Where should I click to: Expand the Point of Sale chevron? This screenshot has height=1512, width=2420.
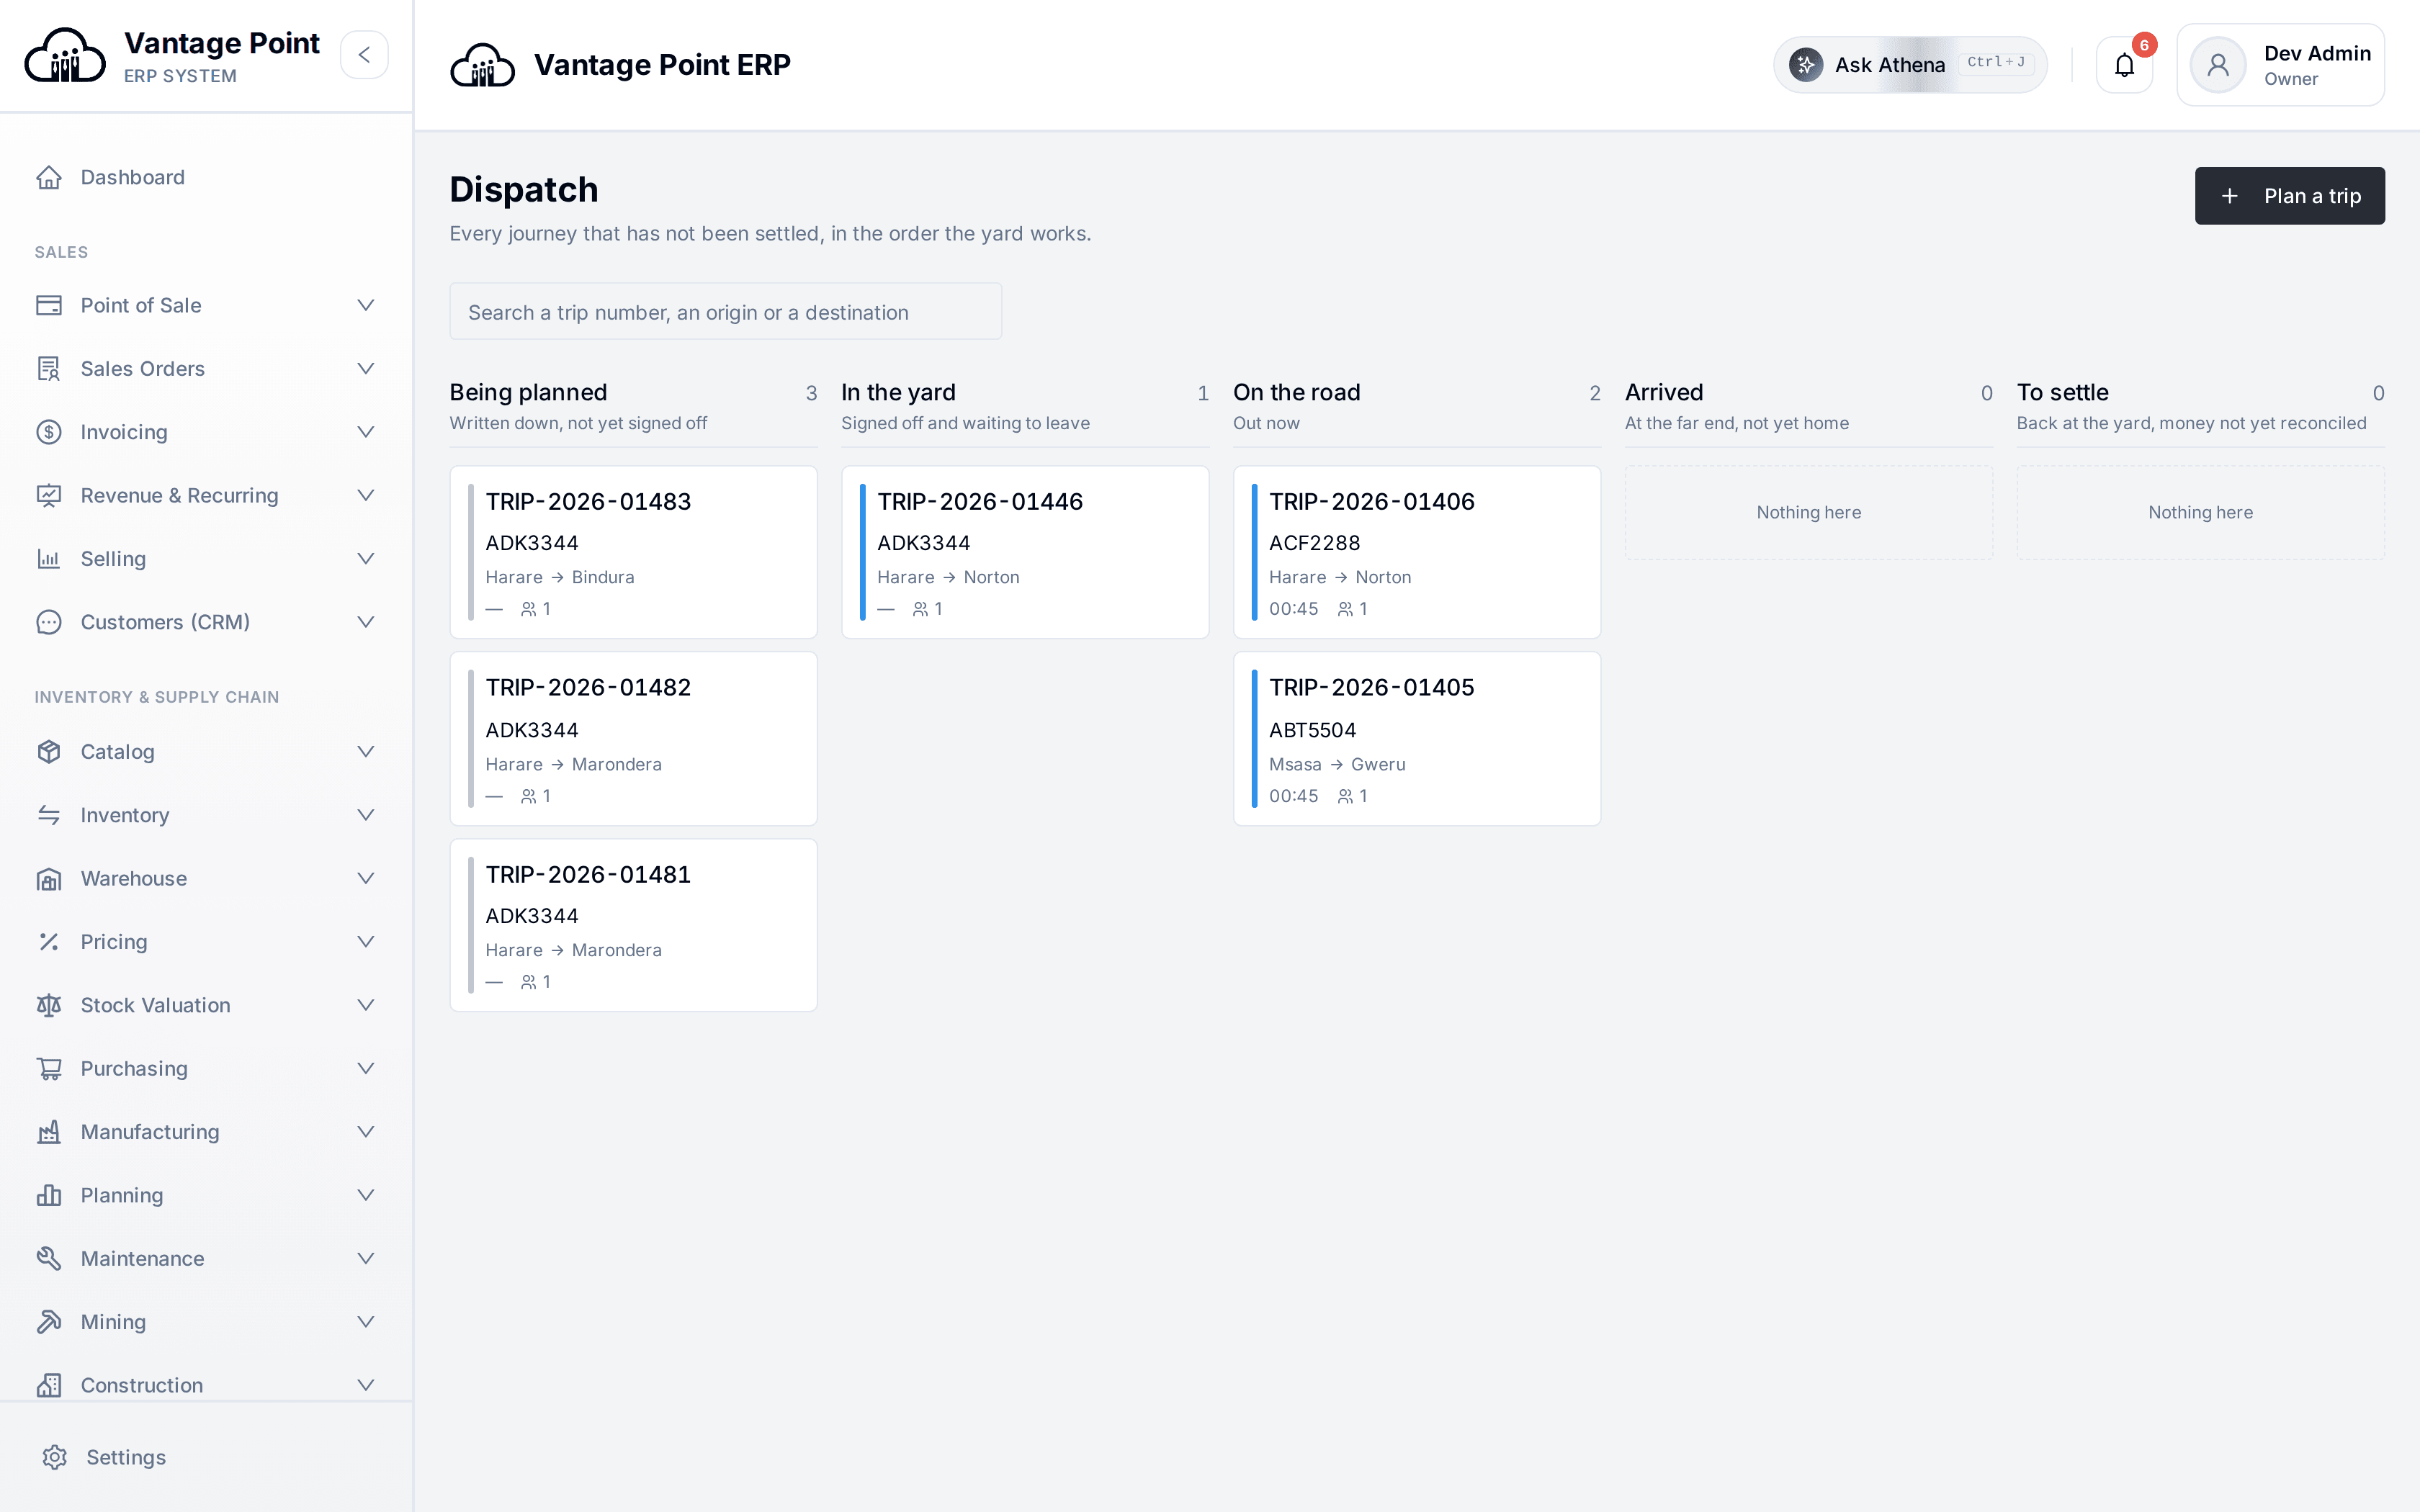(x=366, y=305)
